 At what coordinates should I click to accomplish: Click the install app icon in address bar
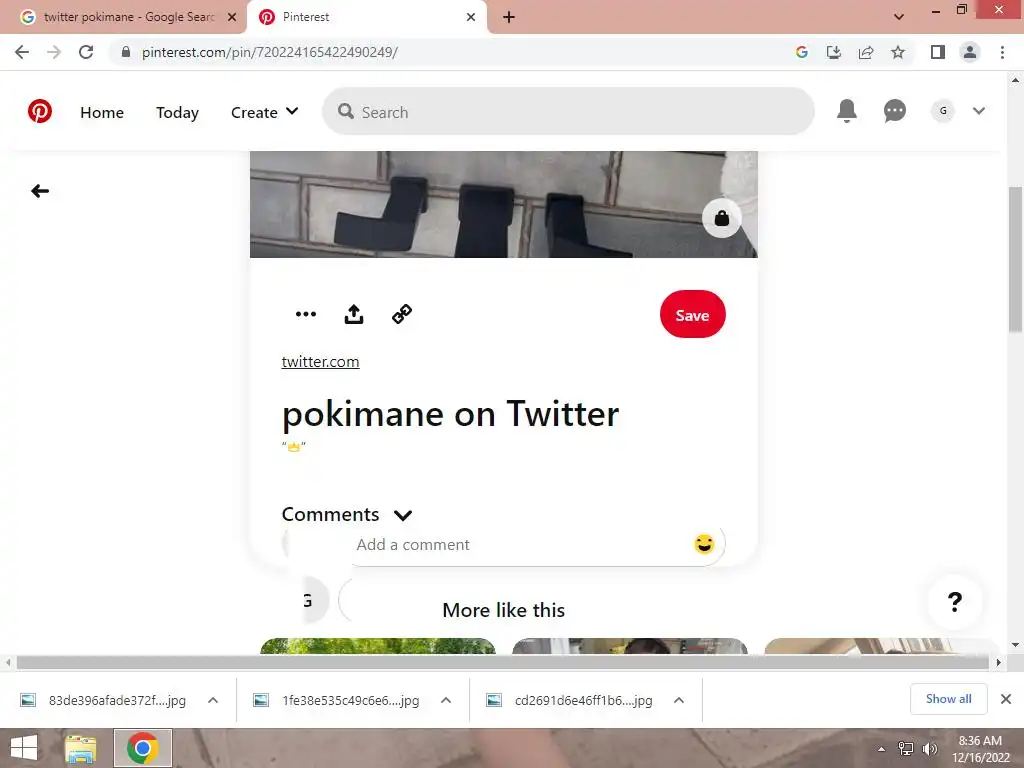tap(833, 52)
